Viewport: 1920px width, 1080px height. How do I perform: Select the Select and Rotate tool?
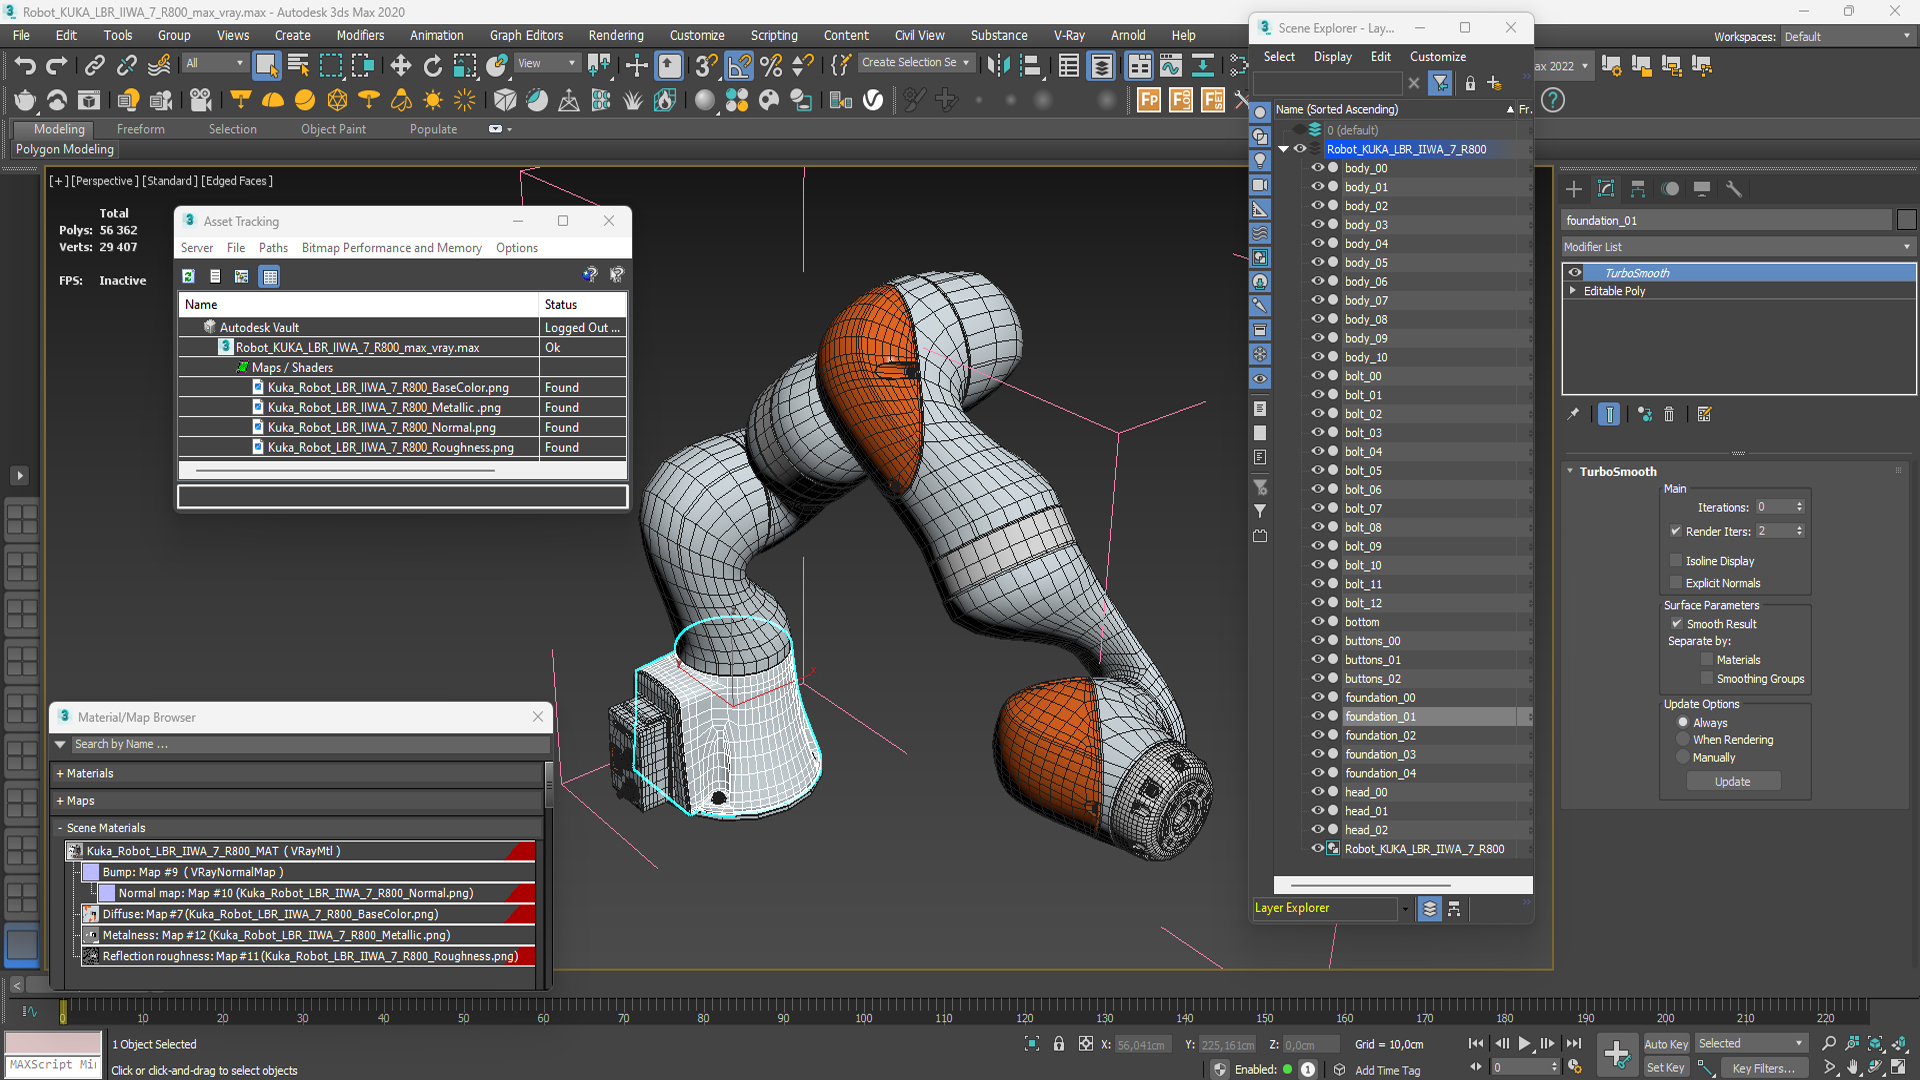[x=432, y=66]
